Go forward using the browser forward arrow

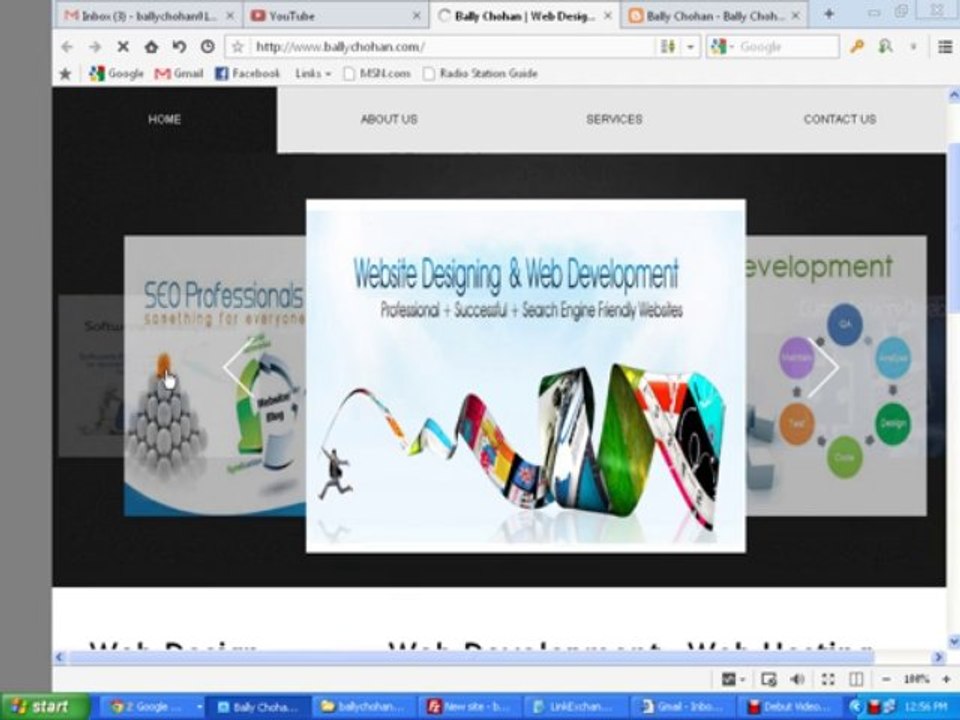tap(95, 47)
